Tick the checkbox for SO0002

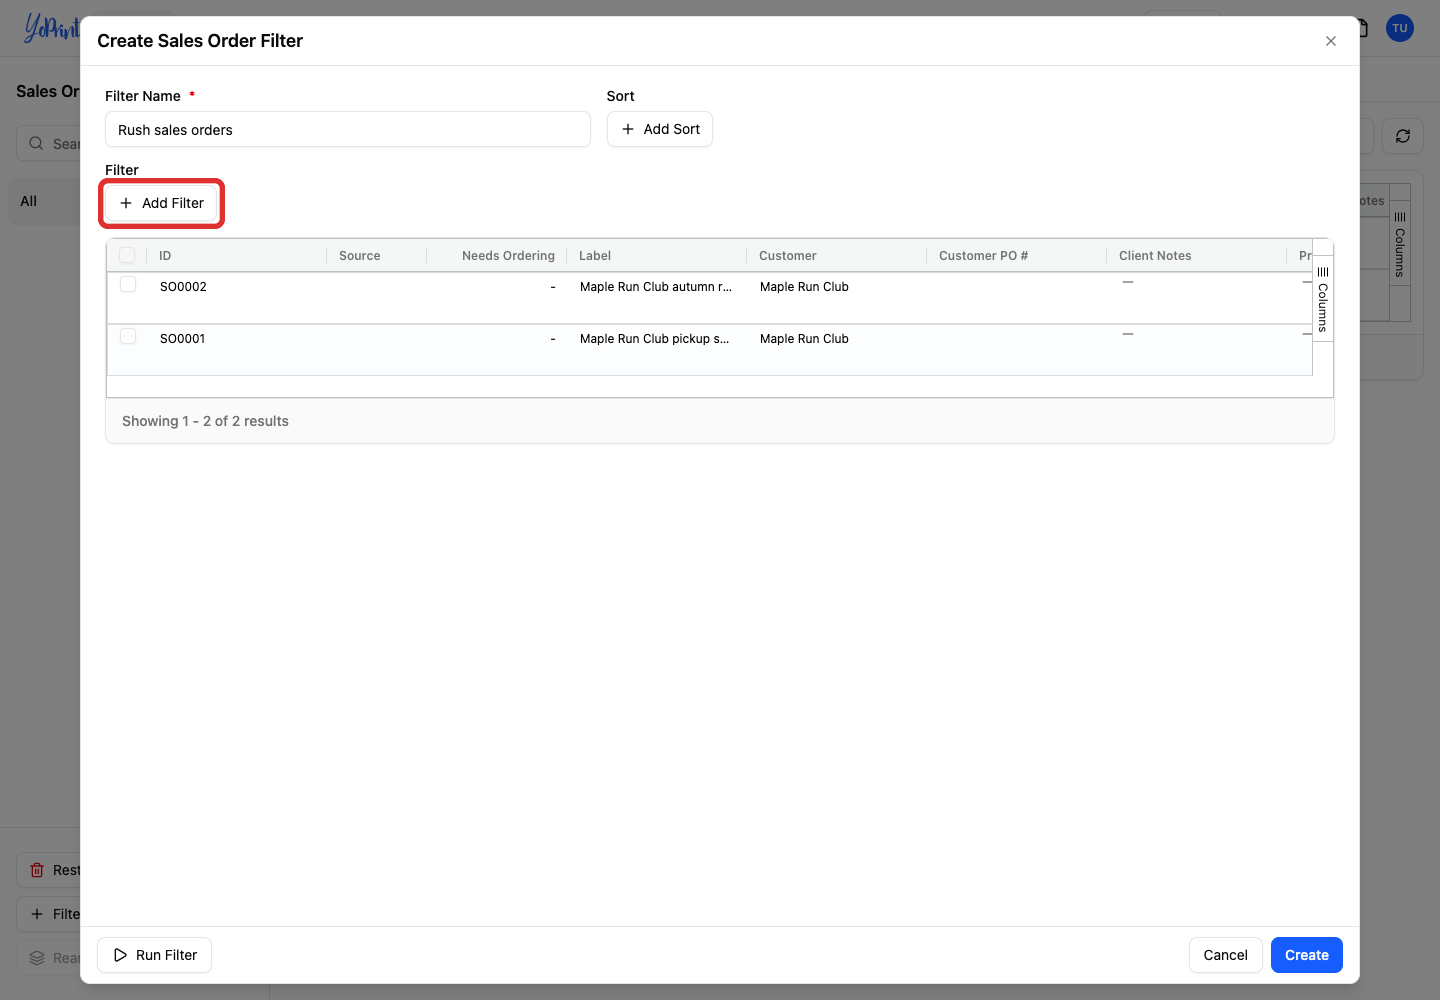pyautogui.click(x=128, y=284)
